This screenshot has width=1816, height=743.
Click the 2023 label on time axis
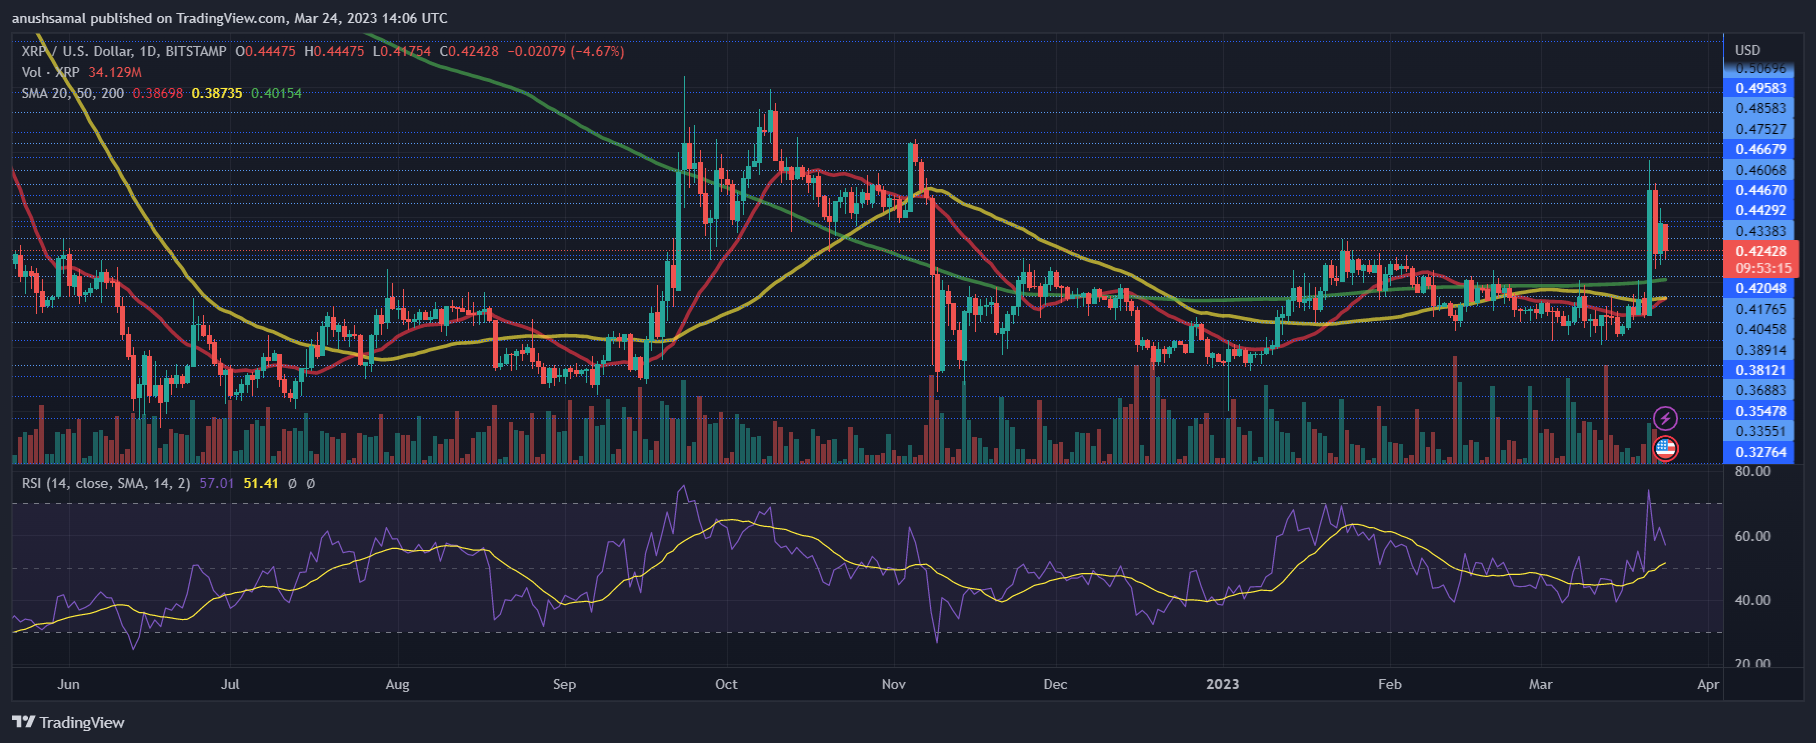tap(1222, 684)
